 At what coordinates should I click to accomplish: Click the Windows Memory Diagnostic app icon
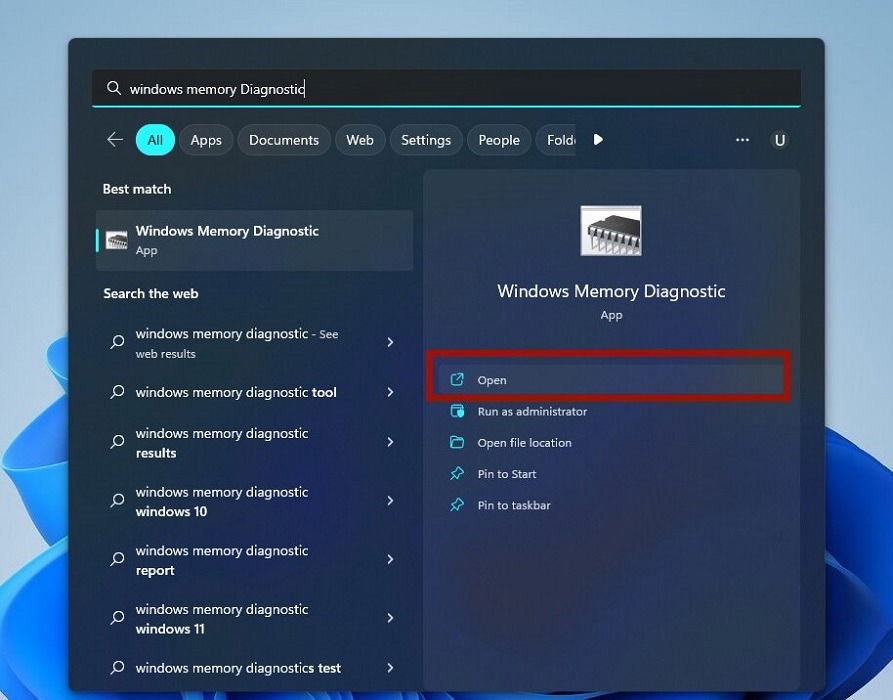coord(611,229)
